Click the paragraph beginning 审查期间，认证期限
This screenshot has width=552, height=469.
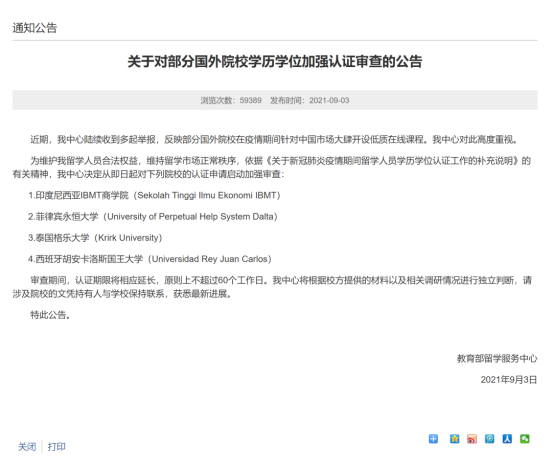(x=272, y=287)
